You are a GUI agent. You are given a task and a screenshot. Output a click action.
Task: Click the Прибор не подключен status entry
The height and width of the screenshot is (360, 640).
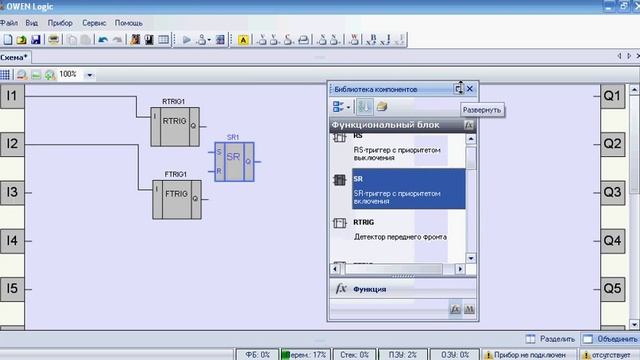click(x=529, y=355)
